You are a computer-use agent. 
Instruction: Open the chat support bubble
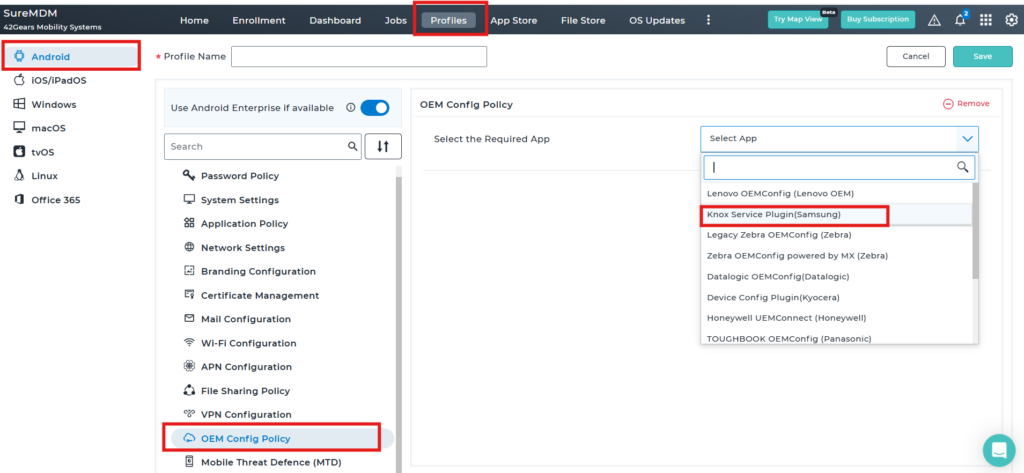(x=999, y=450)
